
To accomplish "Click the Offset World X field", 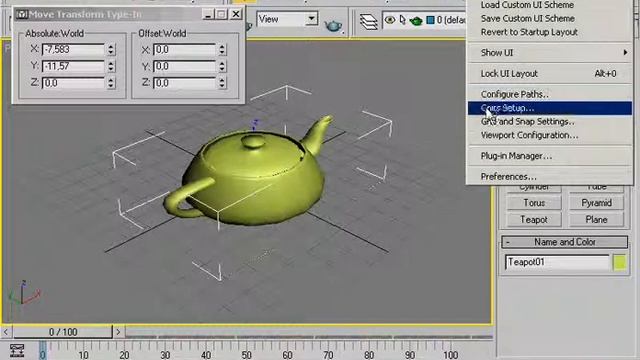I will [184, 50].
